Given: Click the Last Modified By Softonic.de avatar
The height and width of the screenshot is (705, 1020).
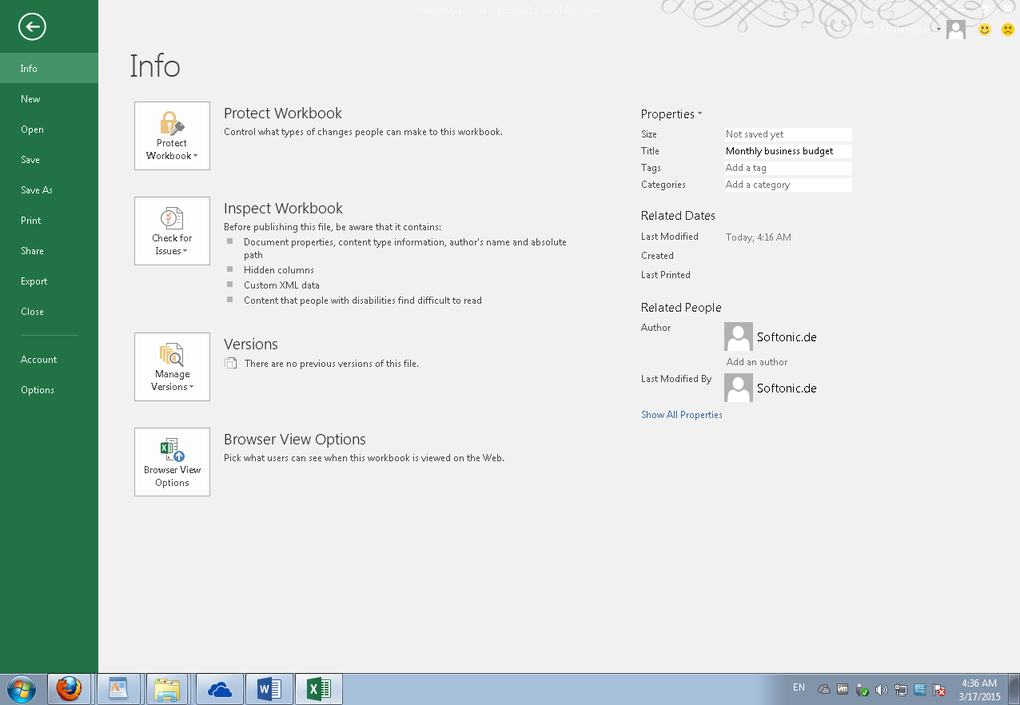Looking at the screenshot, I should (x=738, y=388).
